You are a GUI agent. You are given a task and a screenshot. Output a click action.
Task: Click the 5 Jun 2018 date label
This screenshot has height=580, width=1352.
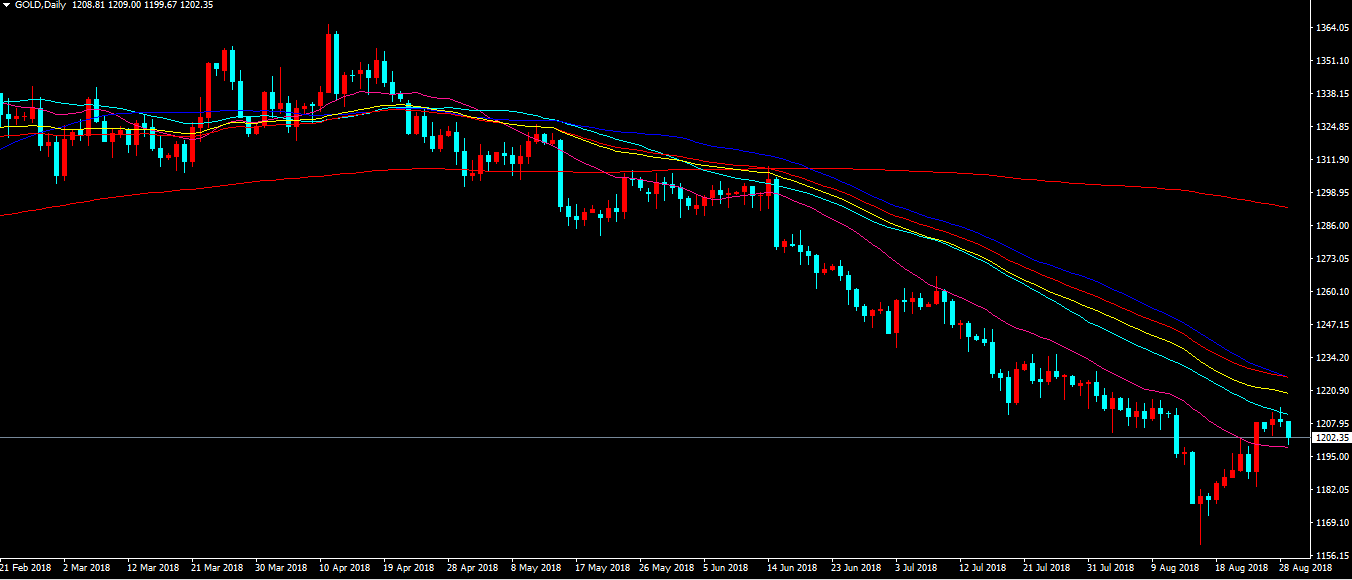click(x=726, y=568)
